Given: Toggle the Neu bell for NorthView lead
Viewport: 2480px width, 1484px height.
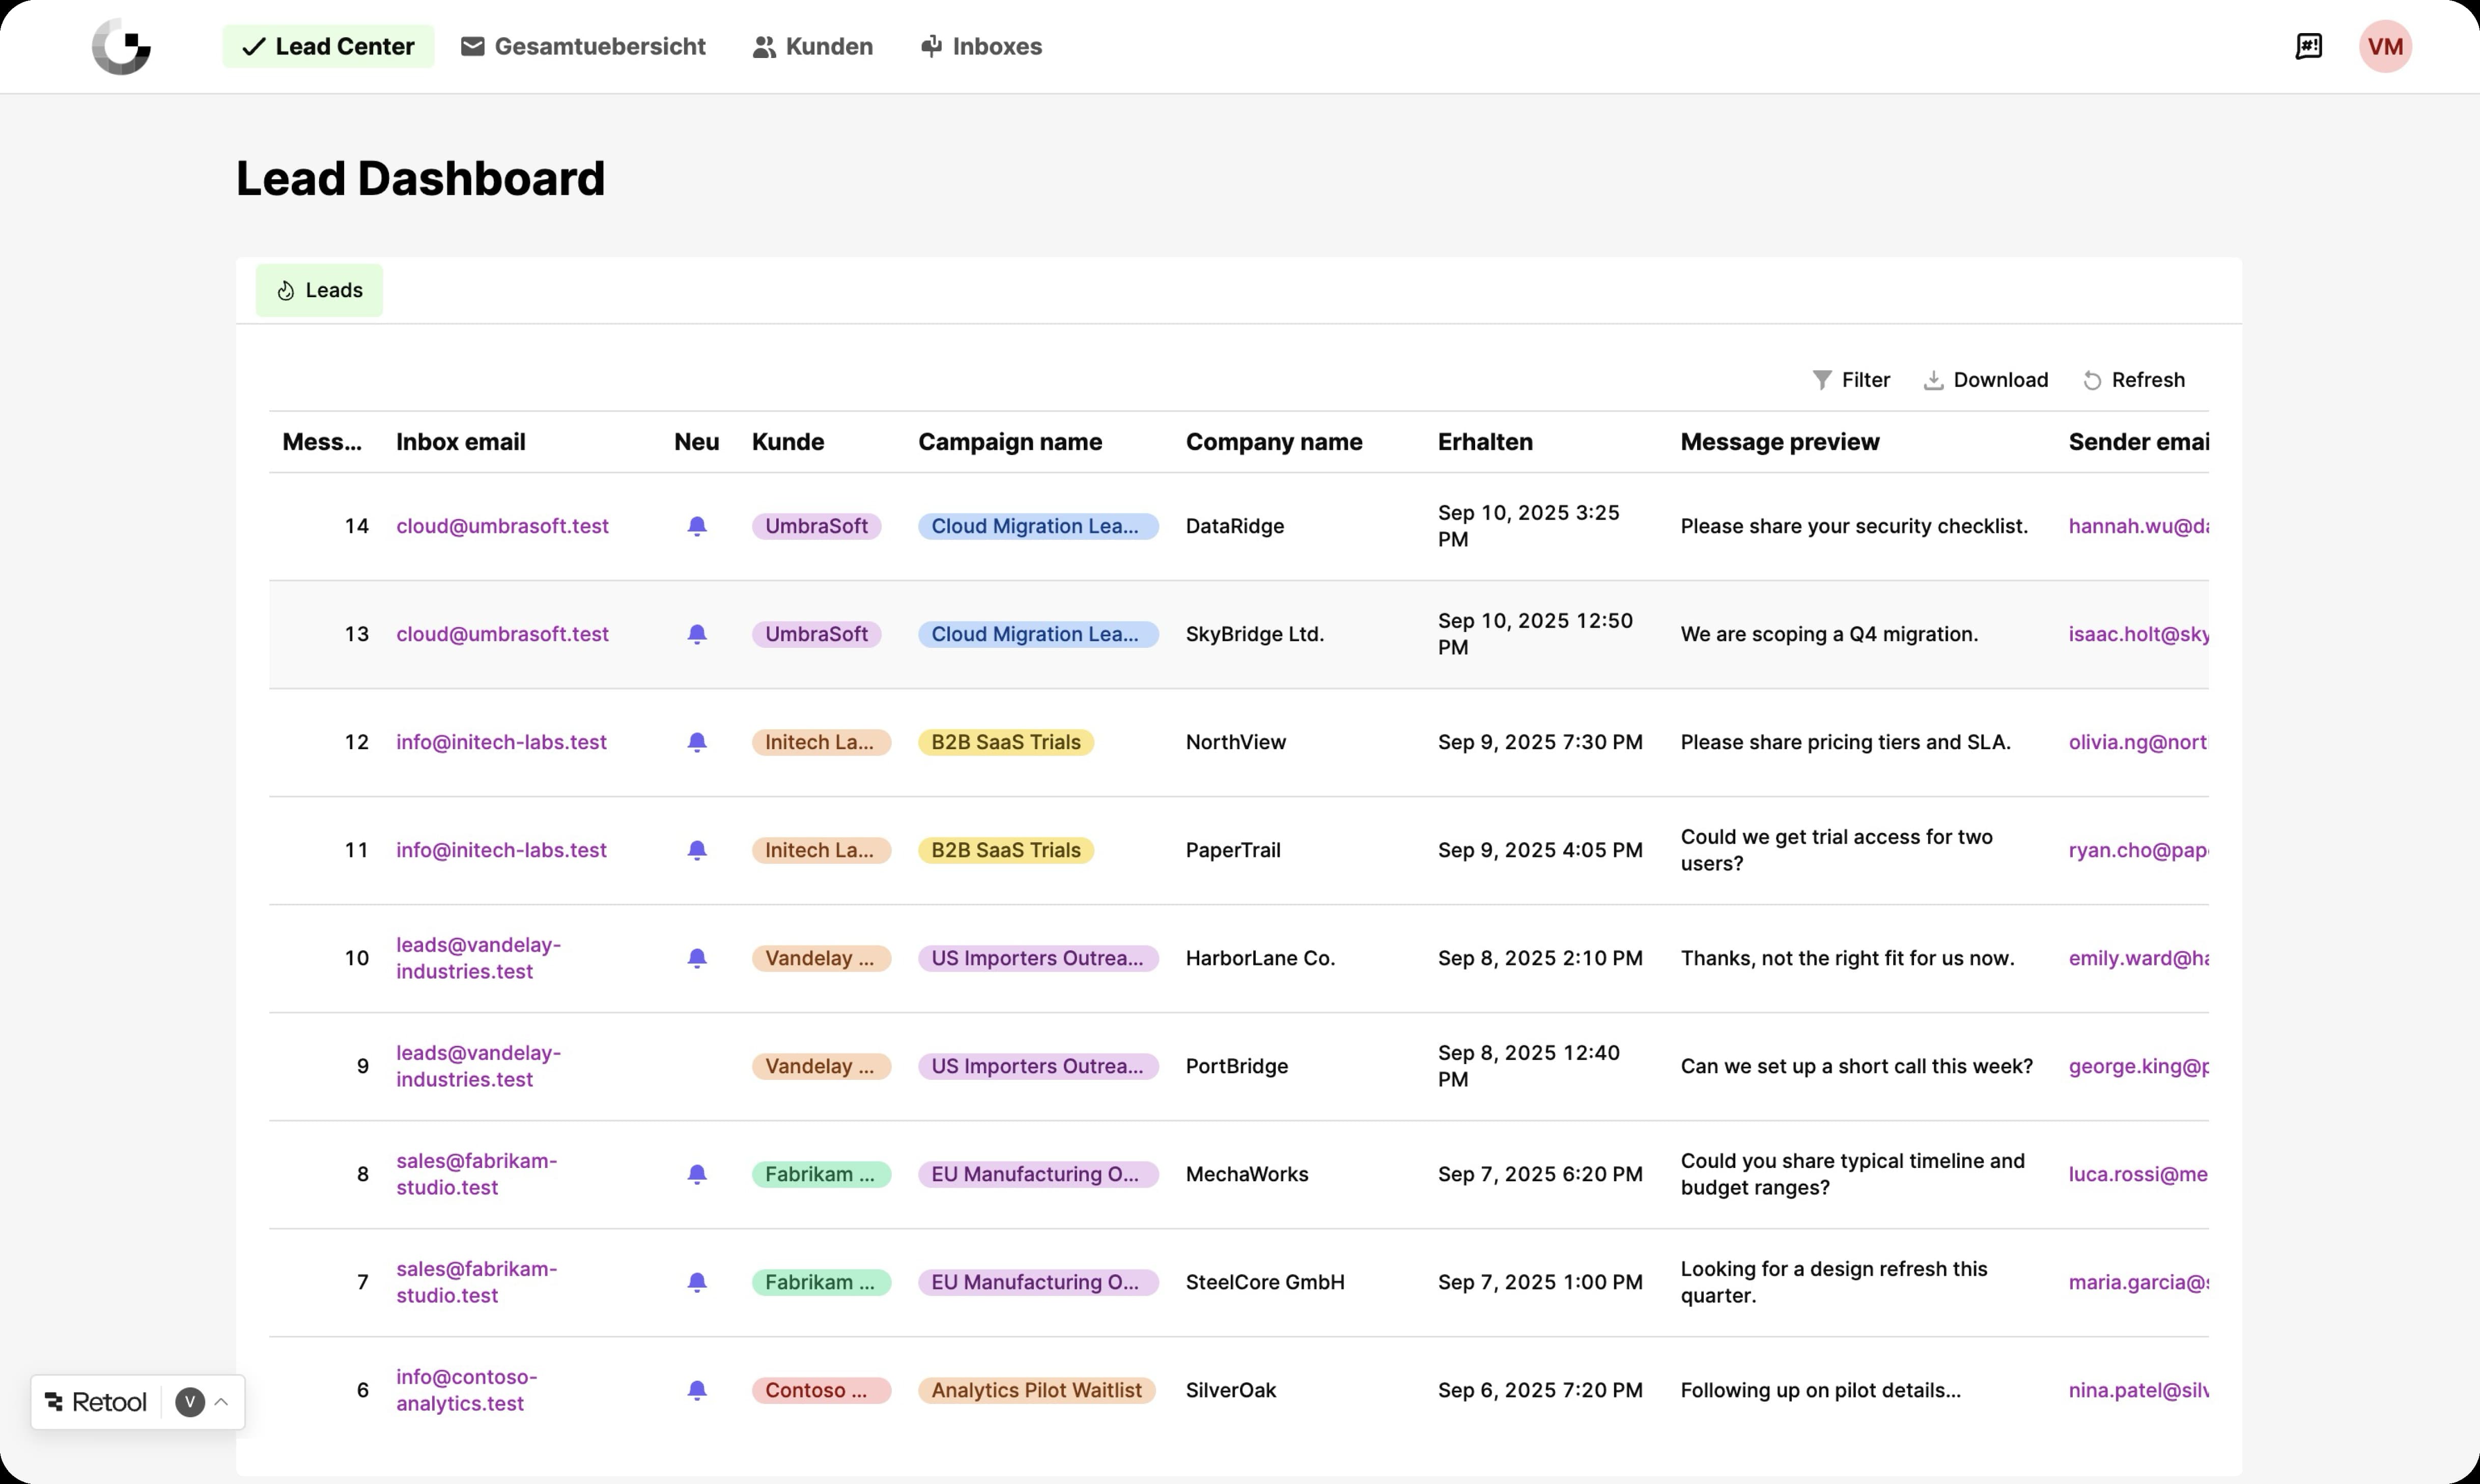Looking at the screenshot, I should [697, 742].
